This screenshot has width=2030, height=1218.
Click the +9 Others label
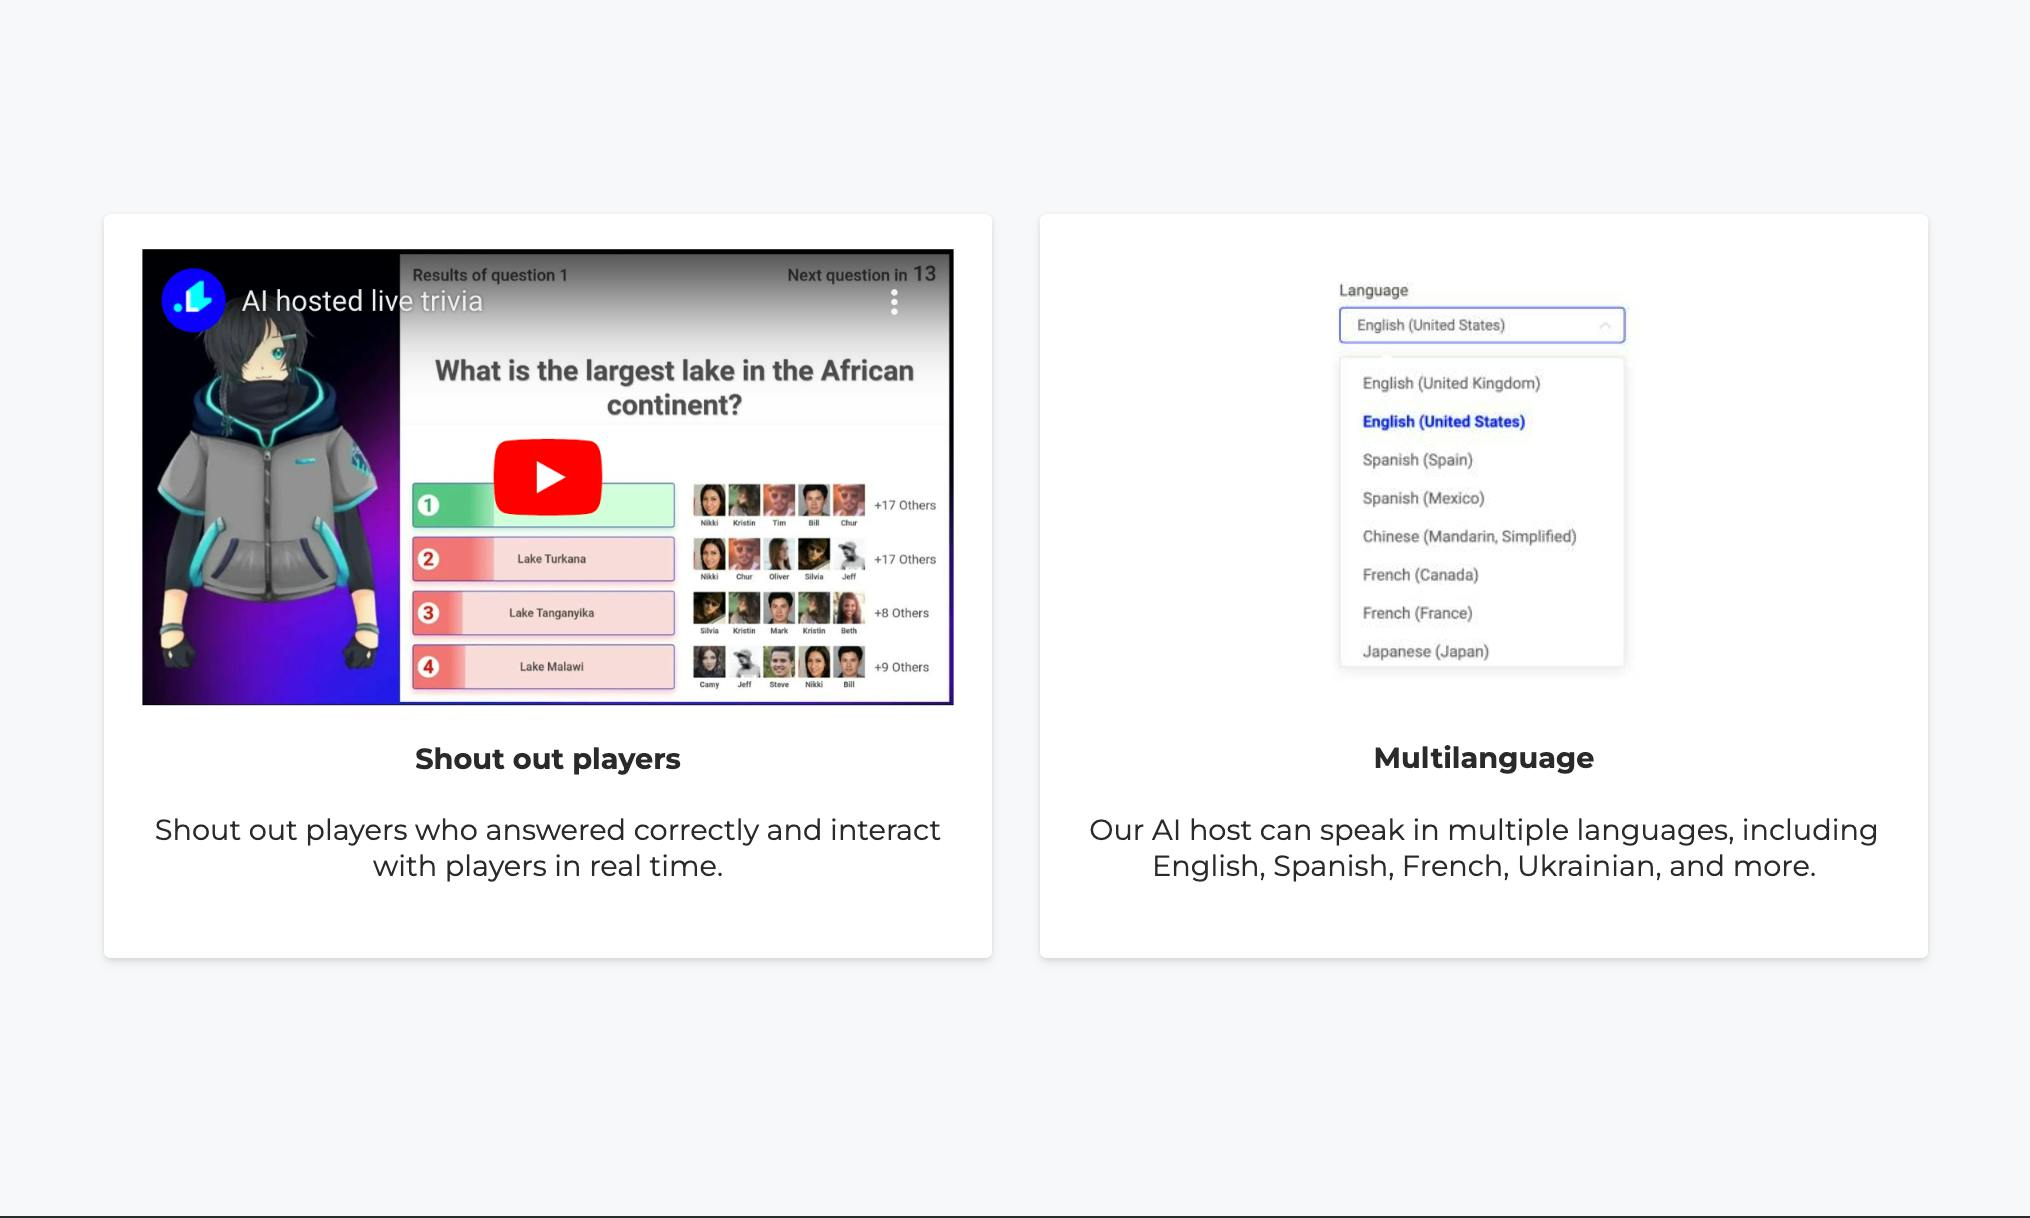901,667
